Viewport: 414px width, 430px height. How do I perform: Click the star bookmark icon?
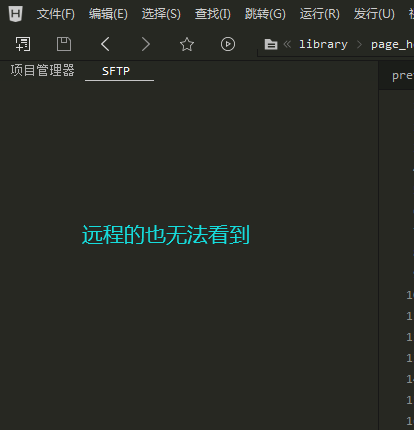[187, 44]
